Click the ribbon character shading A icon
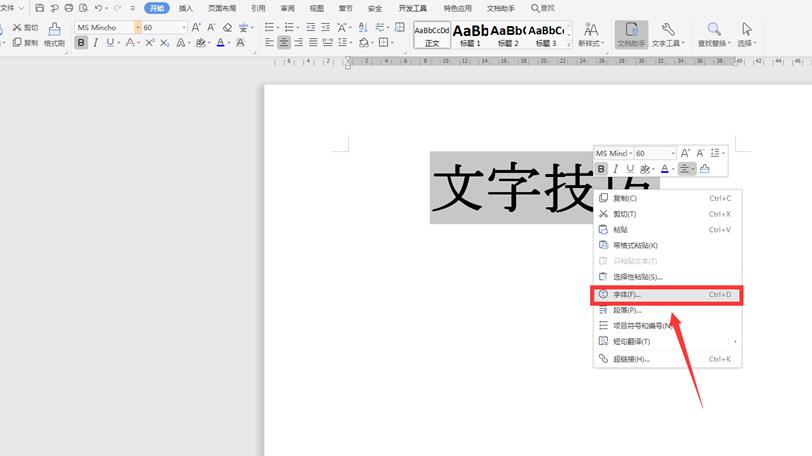The height and width of the screenshot is (456, 812). [240, 42]
